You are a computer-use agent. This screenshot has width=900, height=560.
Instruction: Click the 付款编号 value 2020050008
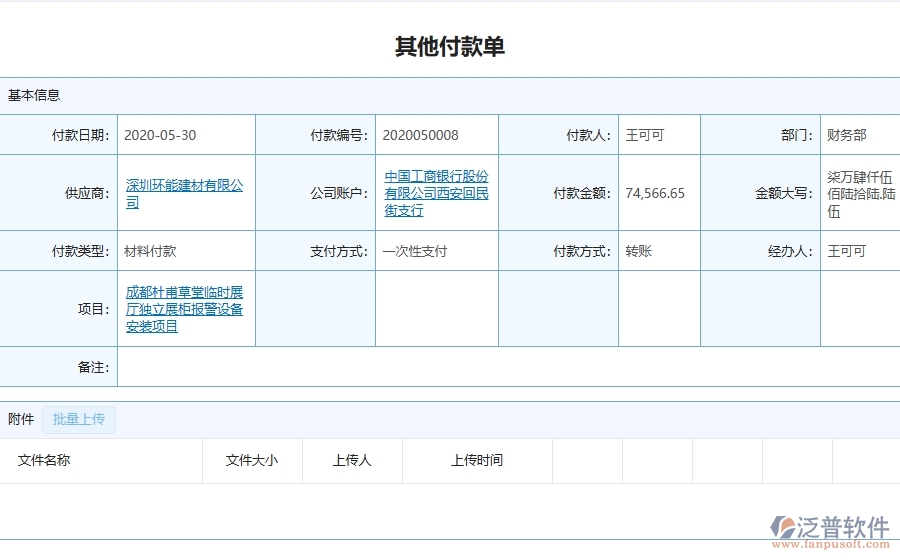(x=420, y=135)
